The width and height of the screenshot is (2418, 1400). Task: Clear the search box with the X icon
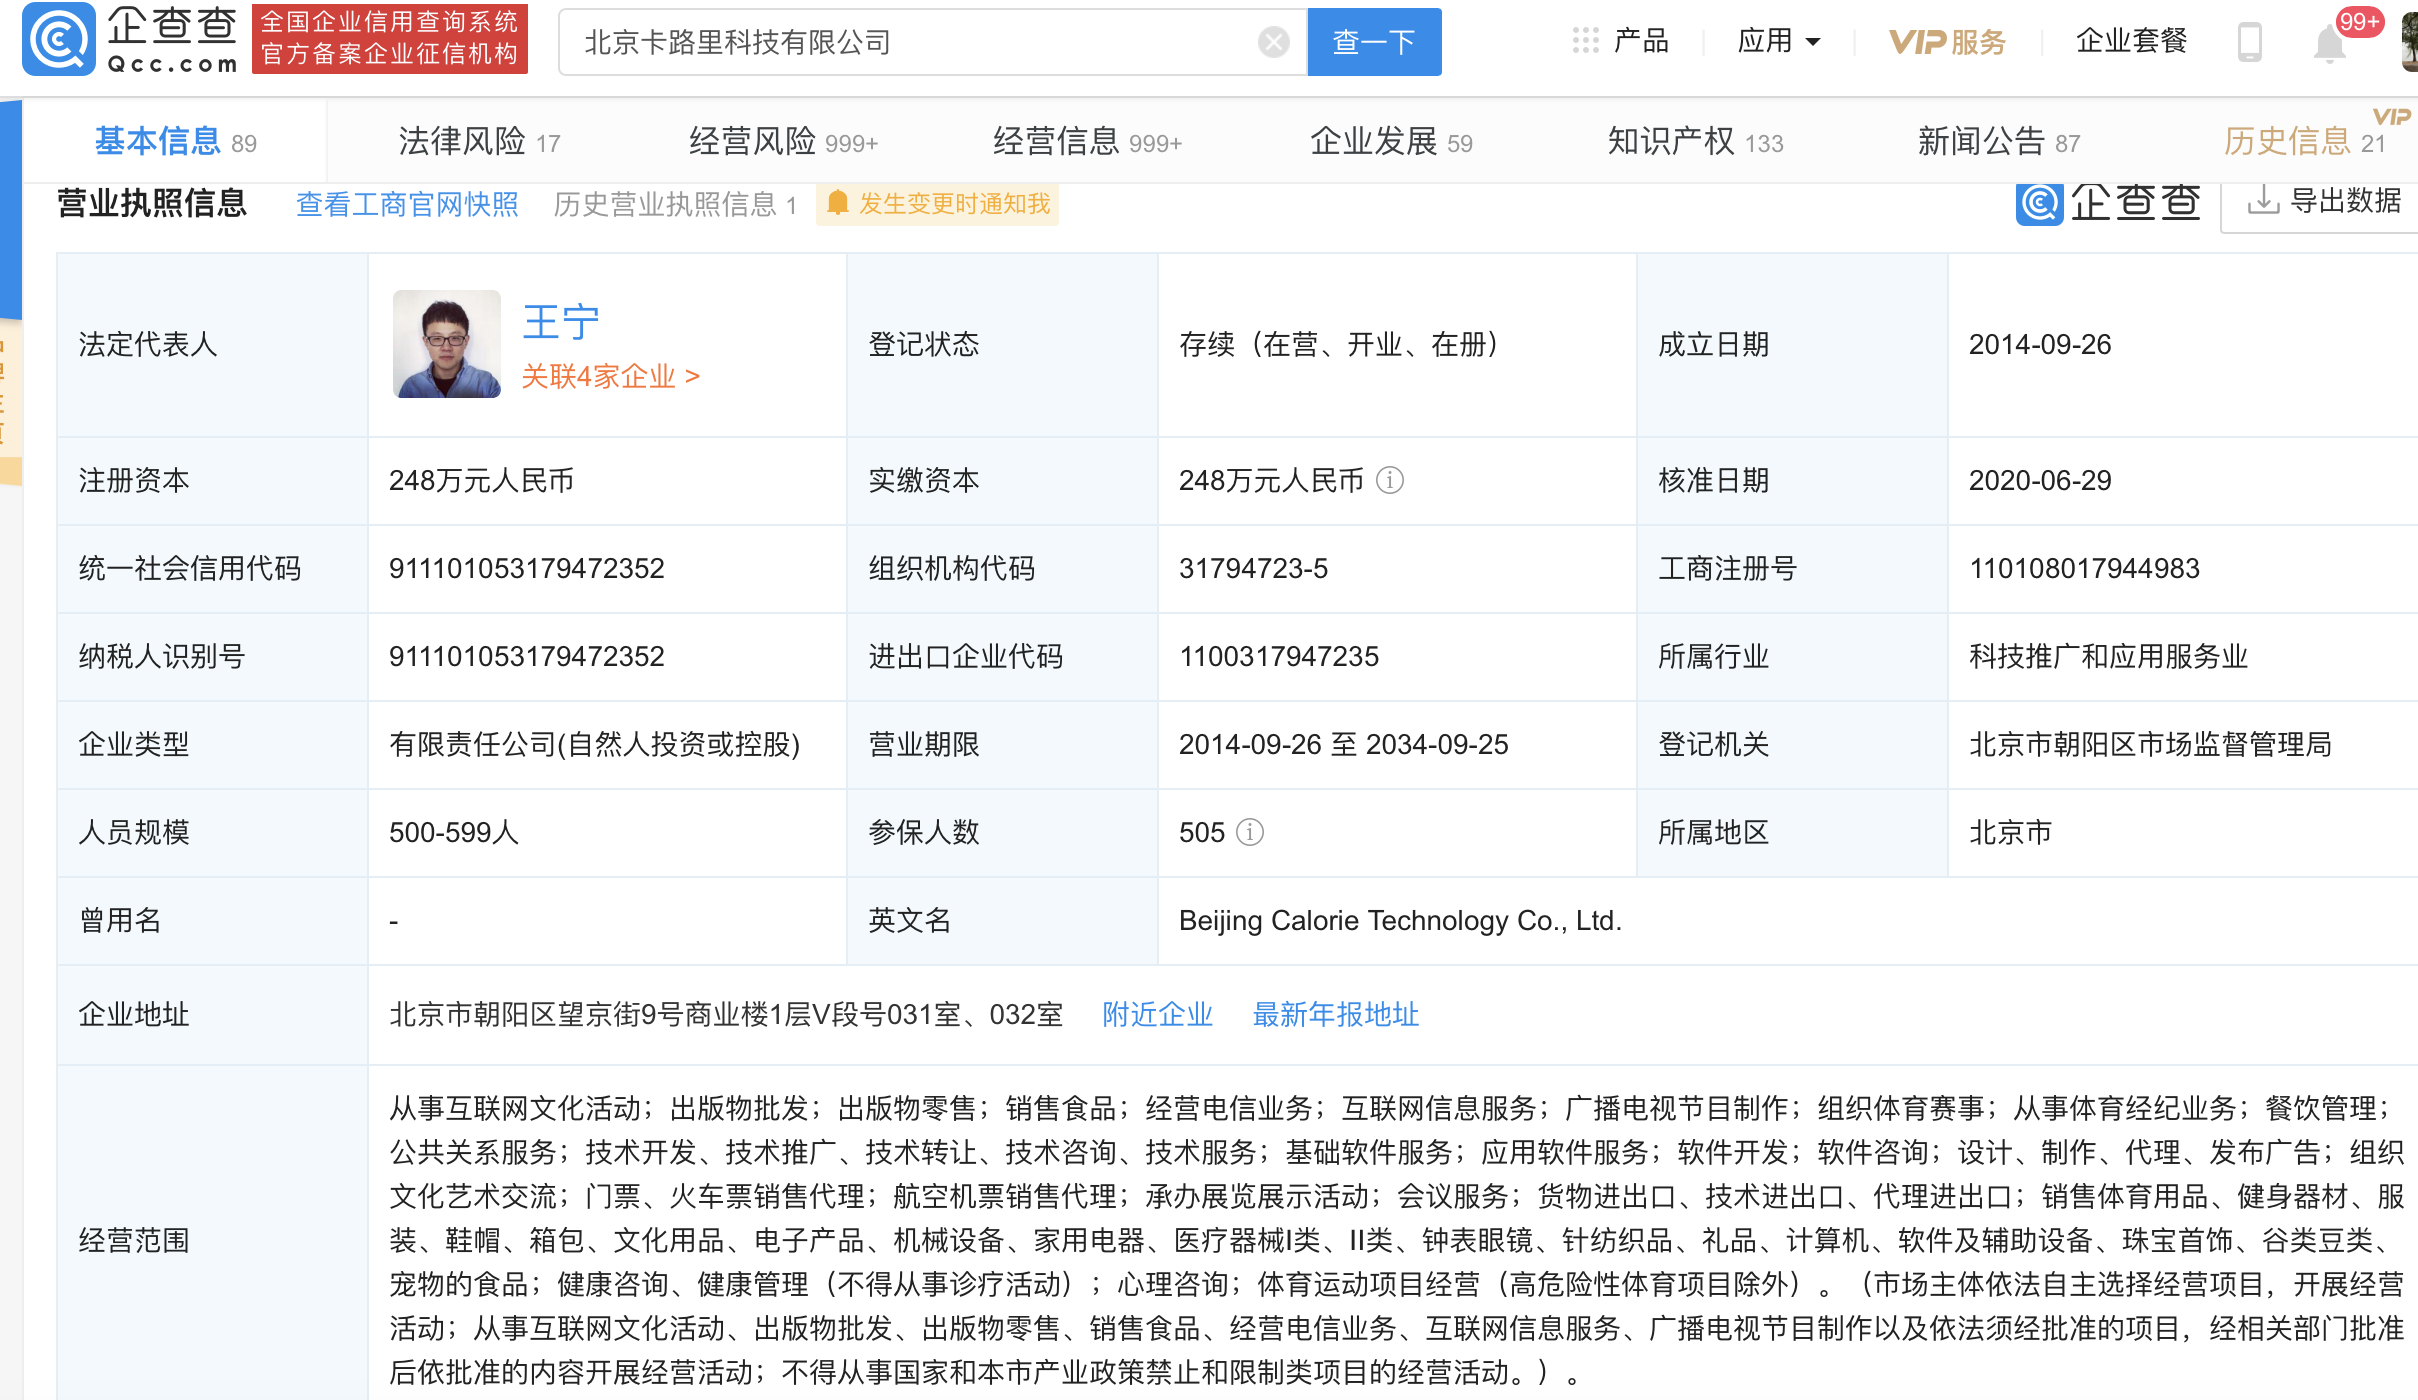[x=1273, y=42]
